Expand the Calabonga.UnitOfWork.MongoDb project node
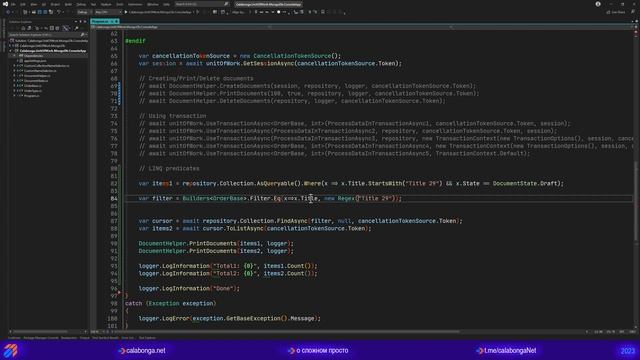The height and width of the screenshot is (360, 640). (10, 46)
